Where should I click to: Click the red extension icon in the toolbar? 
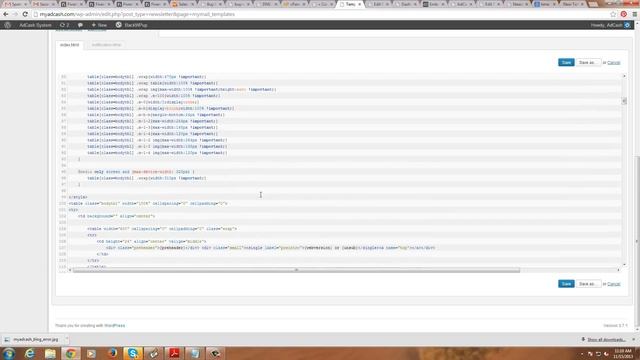point(624,14)
